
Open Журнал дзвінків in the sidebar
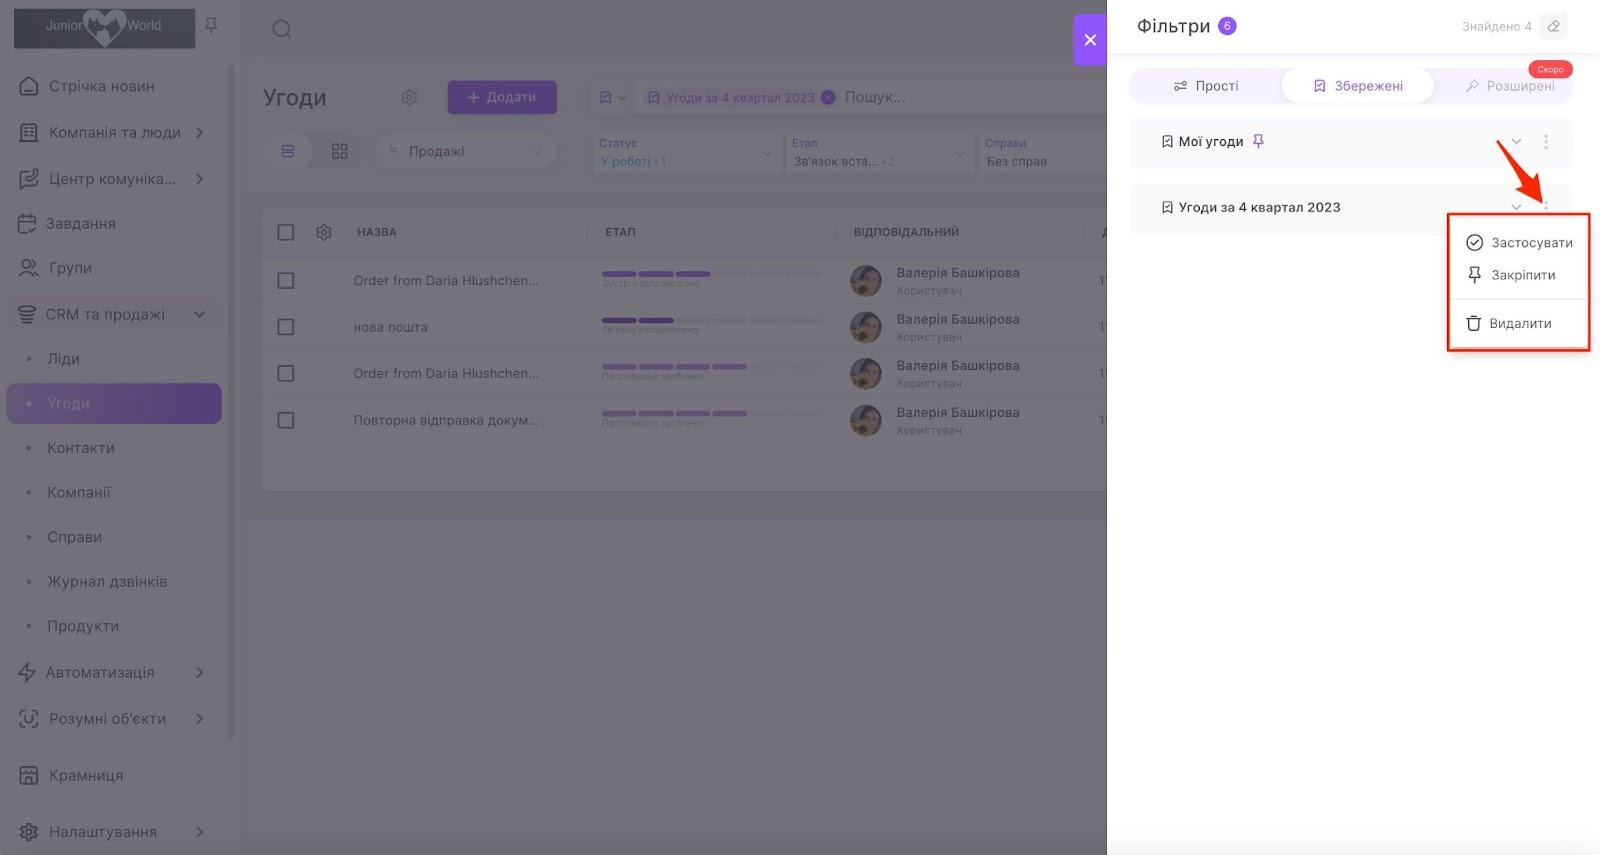click(x=107, y=581)
